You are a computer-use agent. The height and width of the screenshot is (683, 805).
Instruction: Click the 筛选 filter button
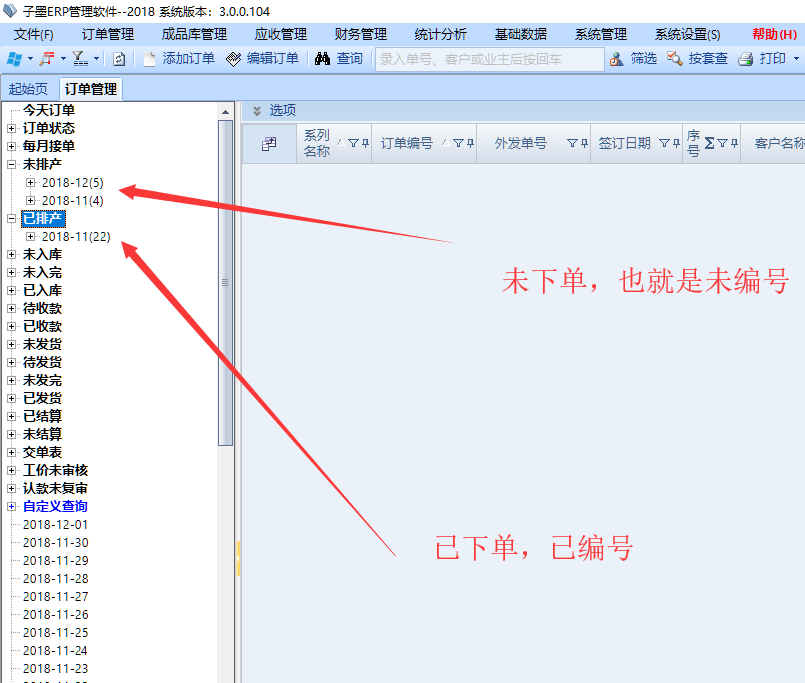coord(634,59)
